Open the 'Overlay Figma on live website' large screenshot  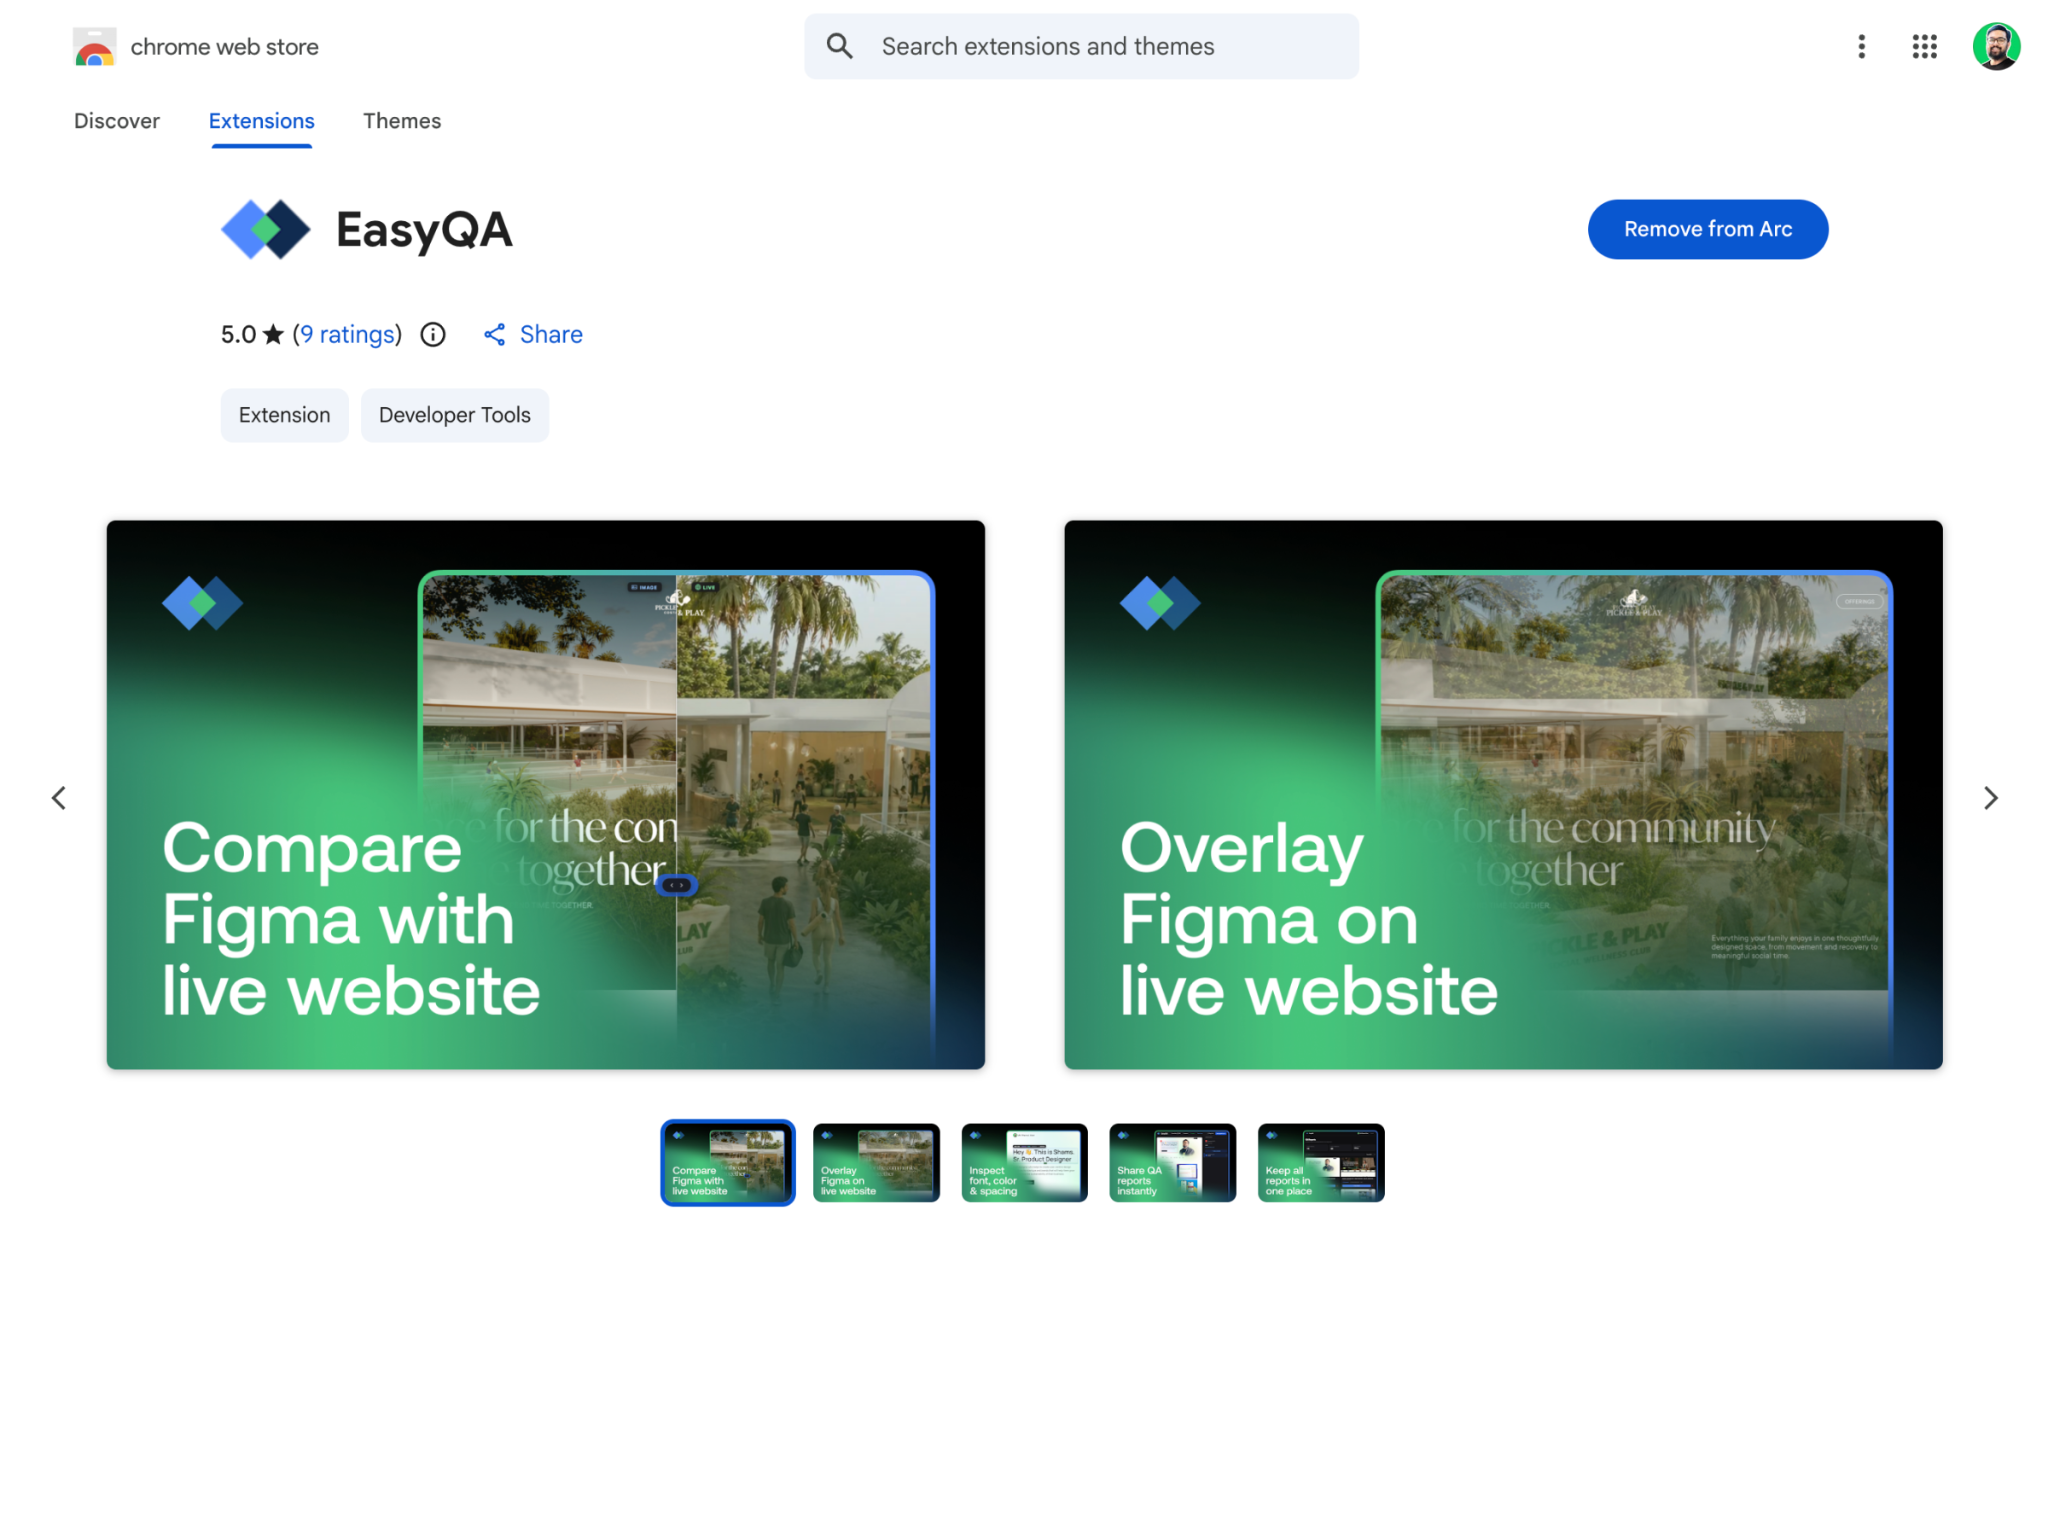1502,794
